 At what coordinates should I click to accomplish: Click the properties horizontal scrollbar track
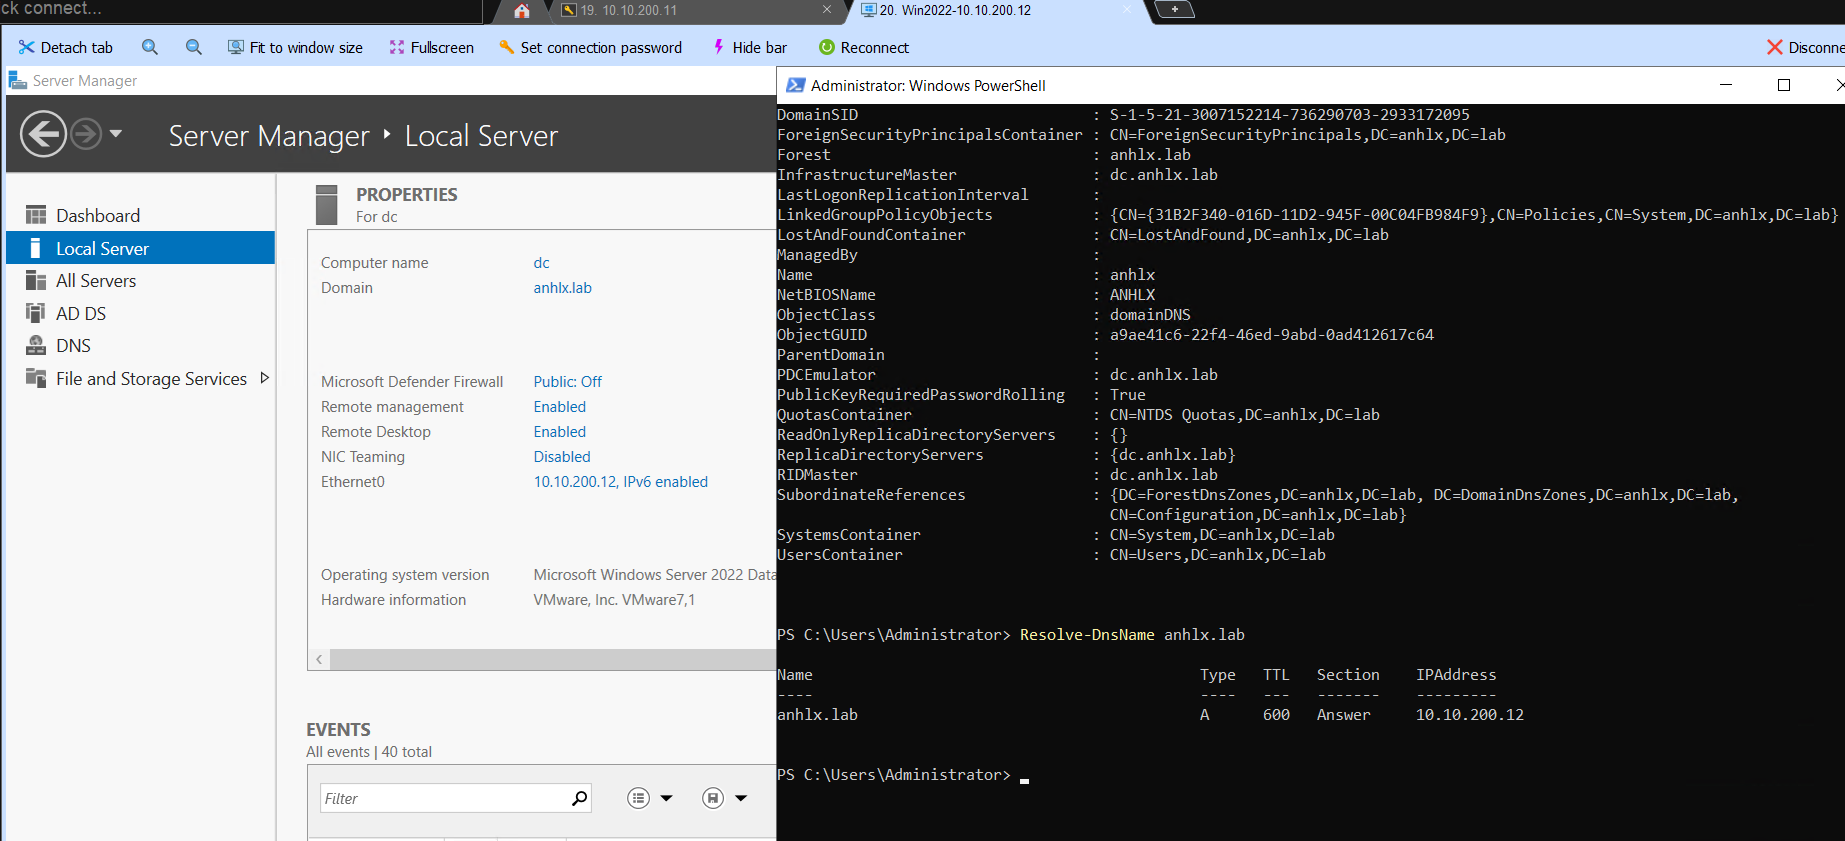[x=550, y=660]
